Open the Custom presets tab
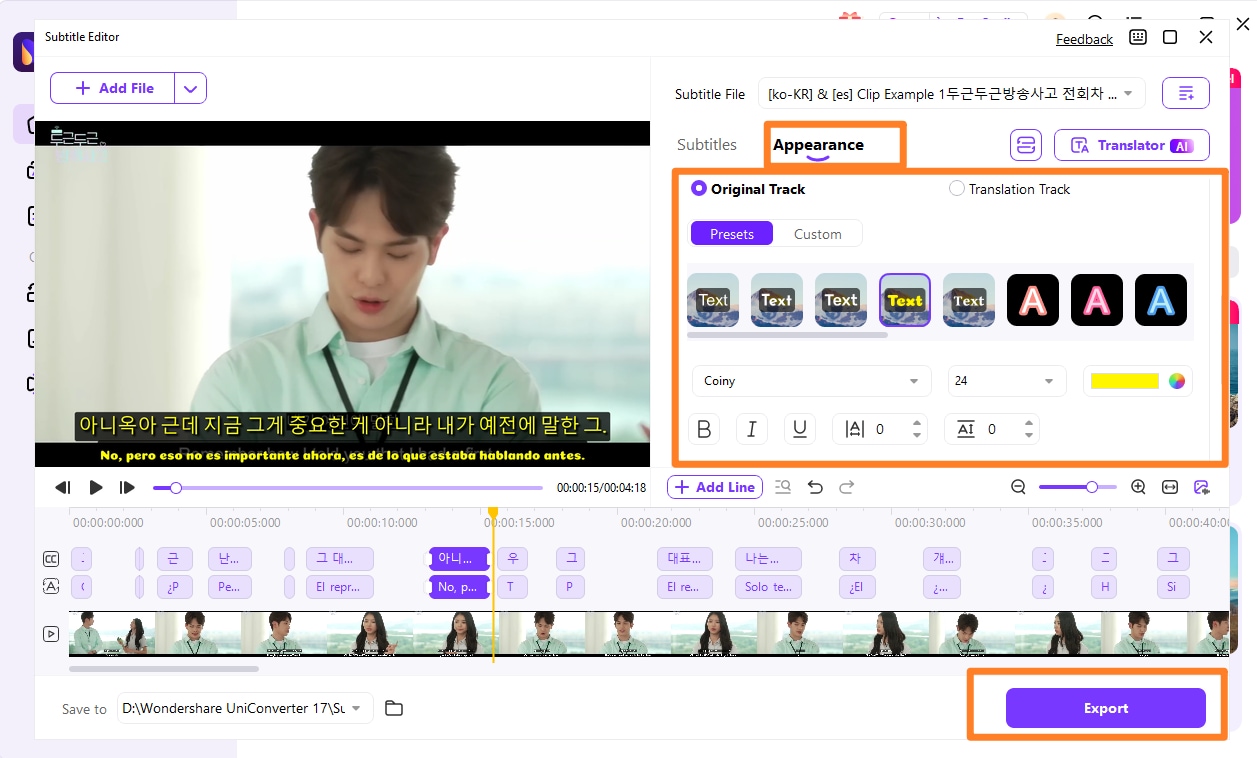Screen dimensions: 1257x758 pyautogui.click(x=817, y=233)
